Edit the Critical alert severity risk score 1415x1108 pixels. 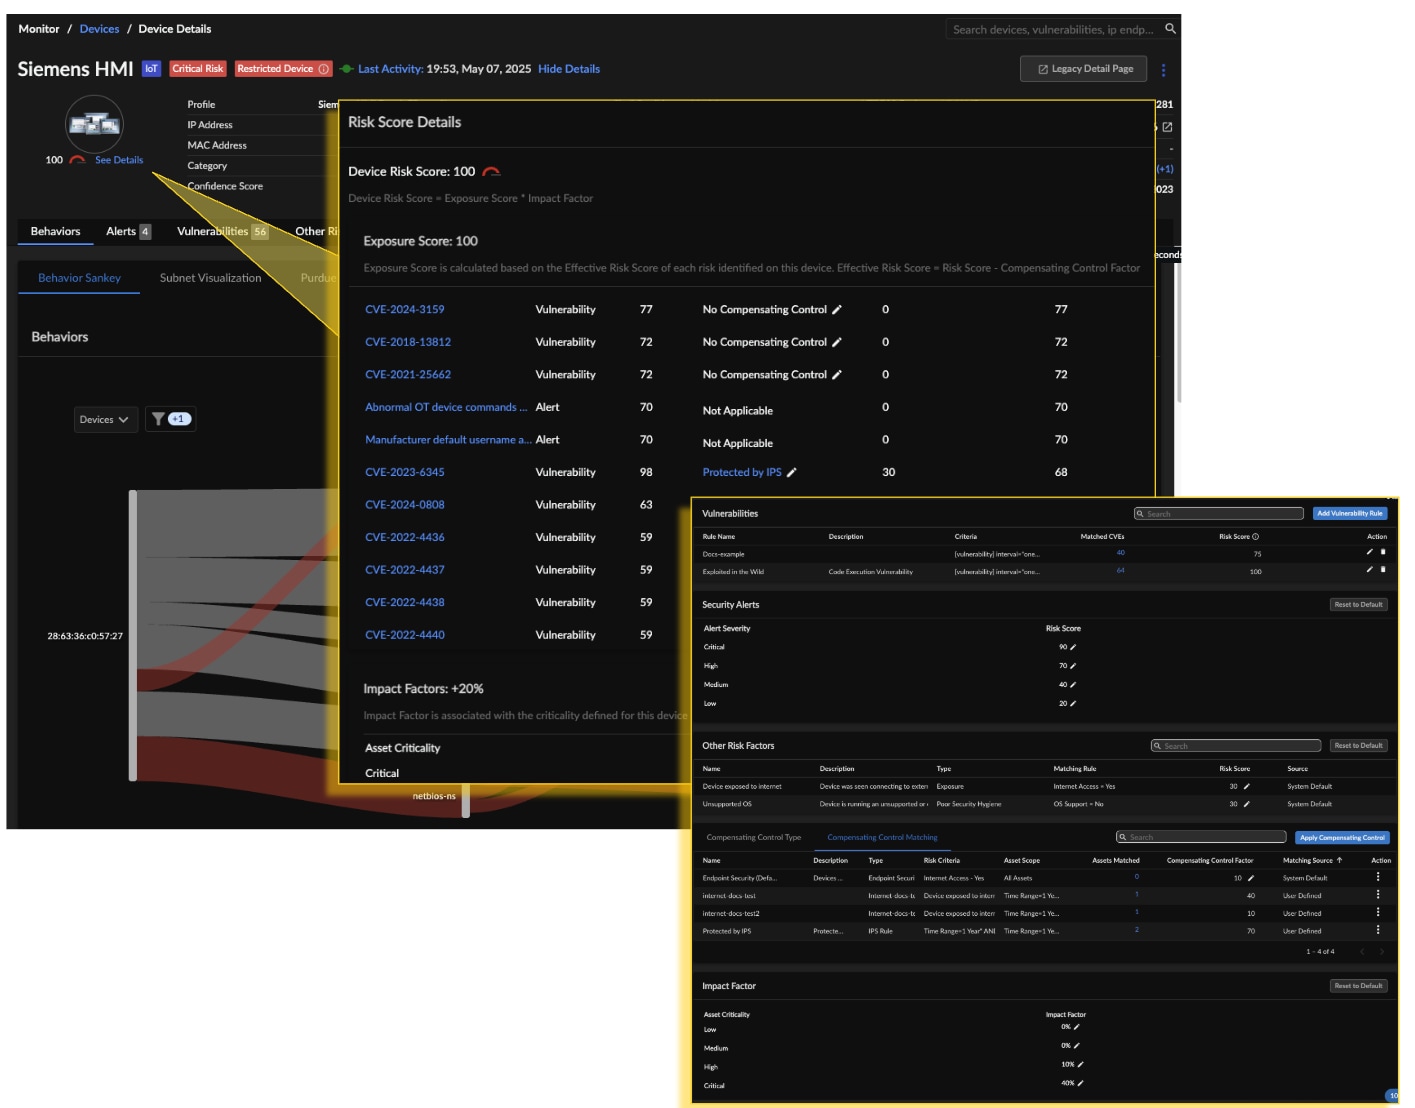click(x=1073, y=647)
